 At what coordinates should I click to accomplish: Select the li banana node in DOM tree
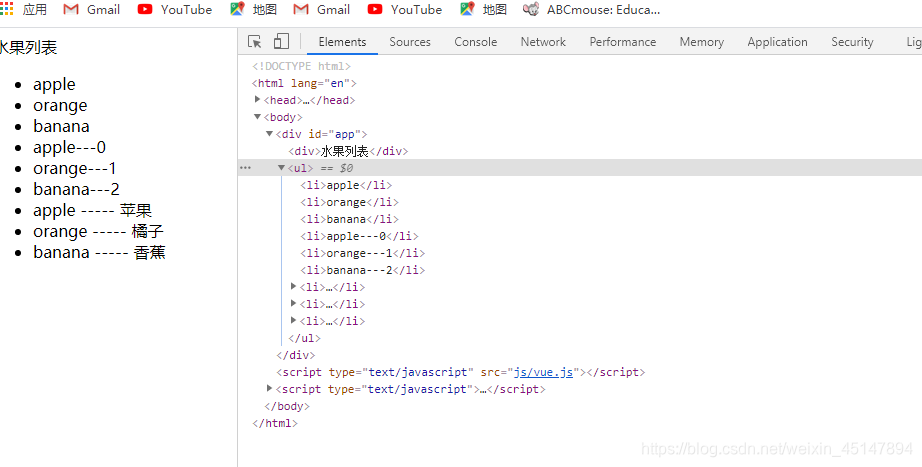coord(349,219)
